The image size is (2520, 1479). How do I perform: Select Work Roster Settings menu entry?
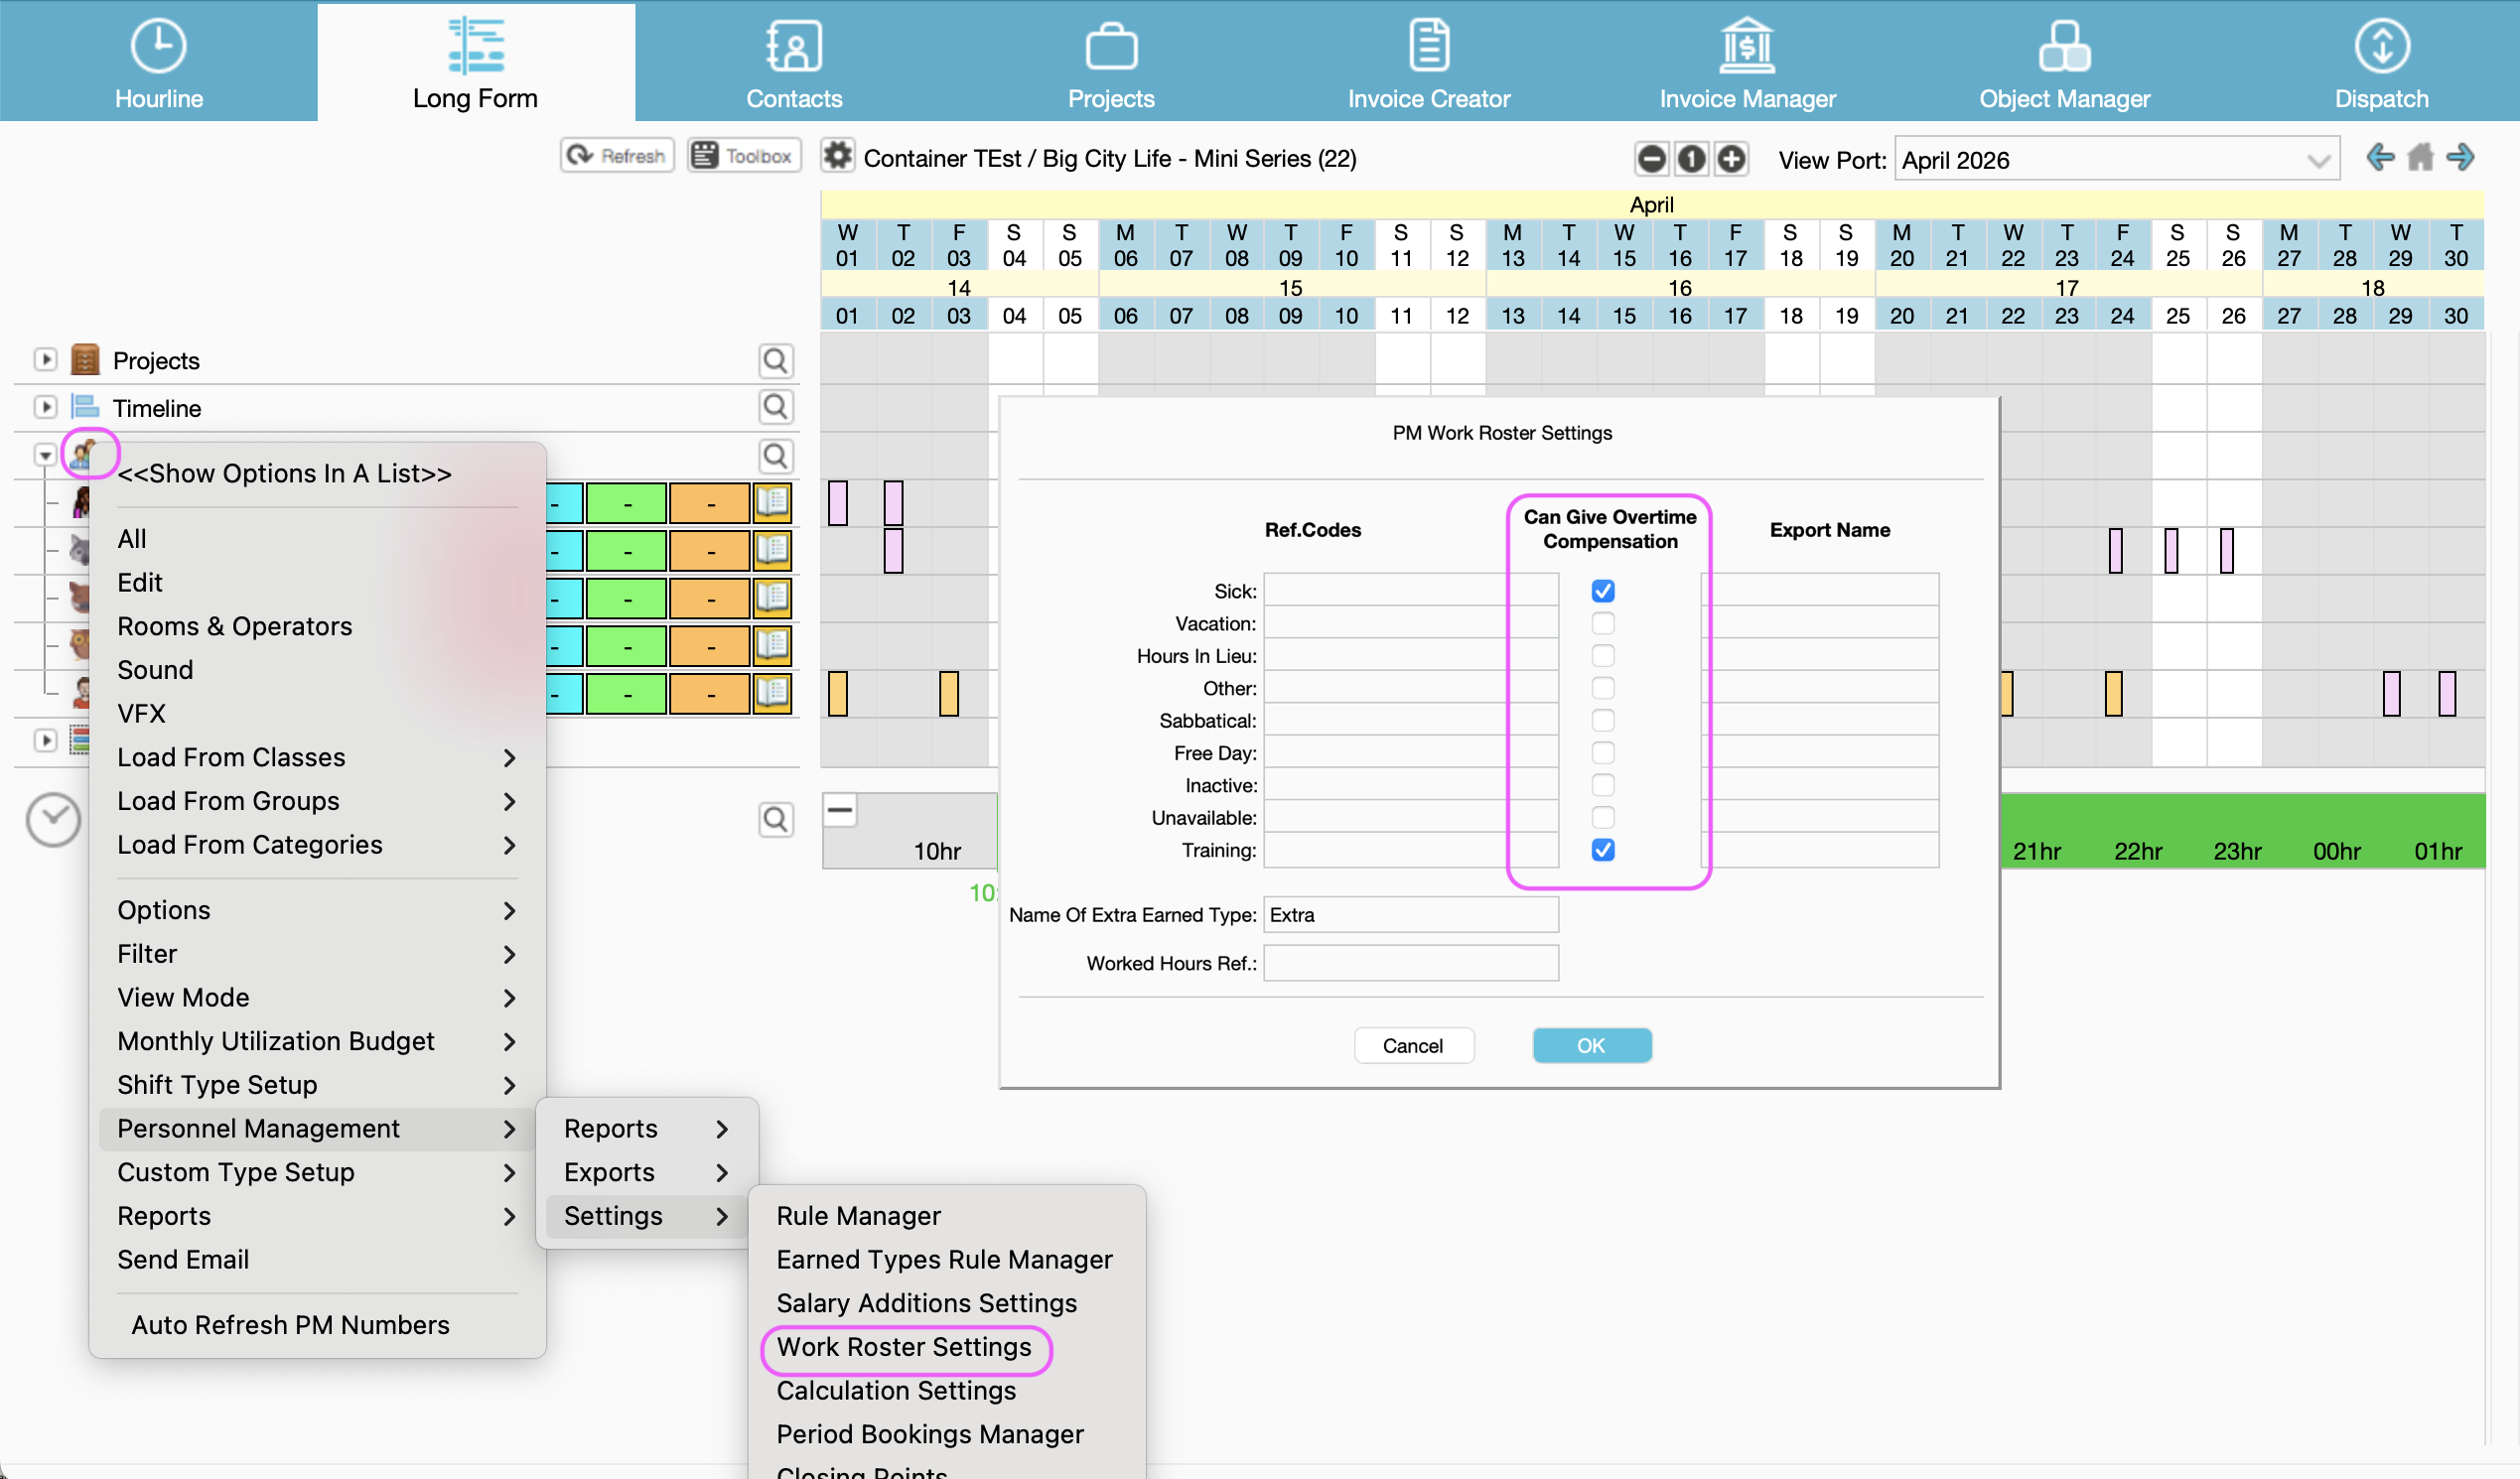pos(903,1347)
